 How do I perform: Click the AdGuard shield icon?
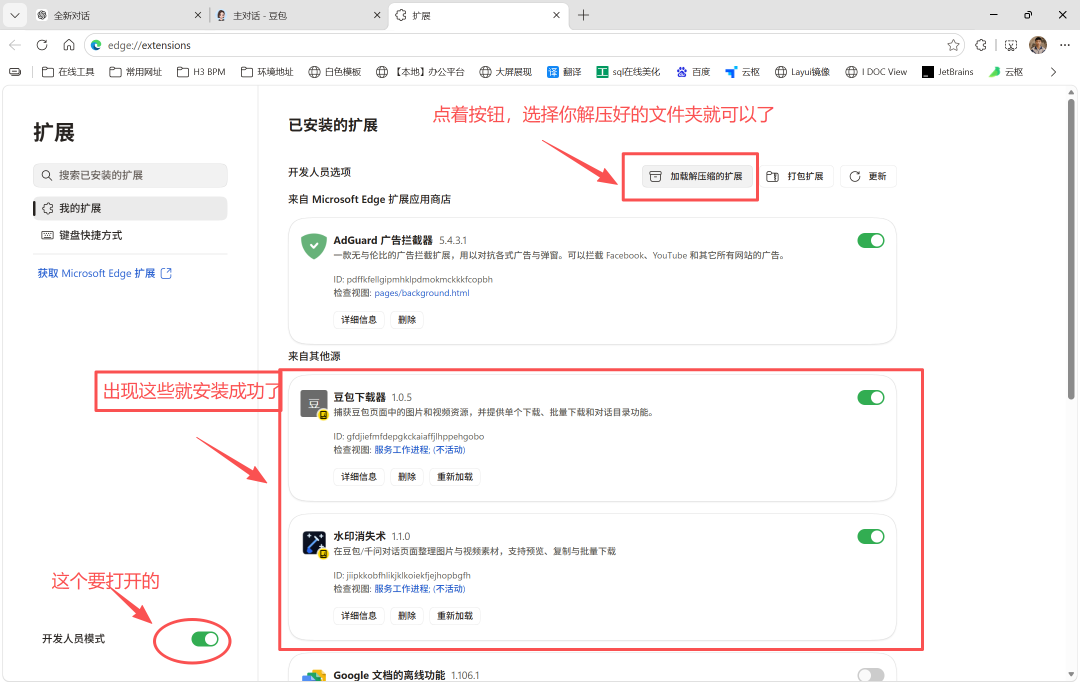[314, 246]
